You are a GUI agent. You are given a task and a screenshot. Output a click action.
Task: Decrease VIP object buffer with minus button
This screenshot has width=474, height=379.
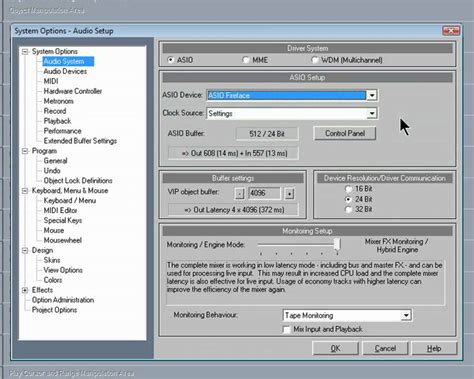coord(239,193)
